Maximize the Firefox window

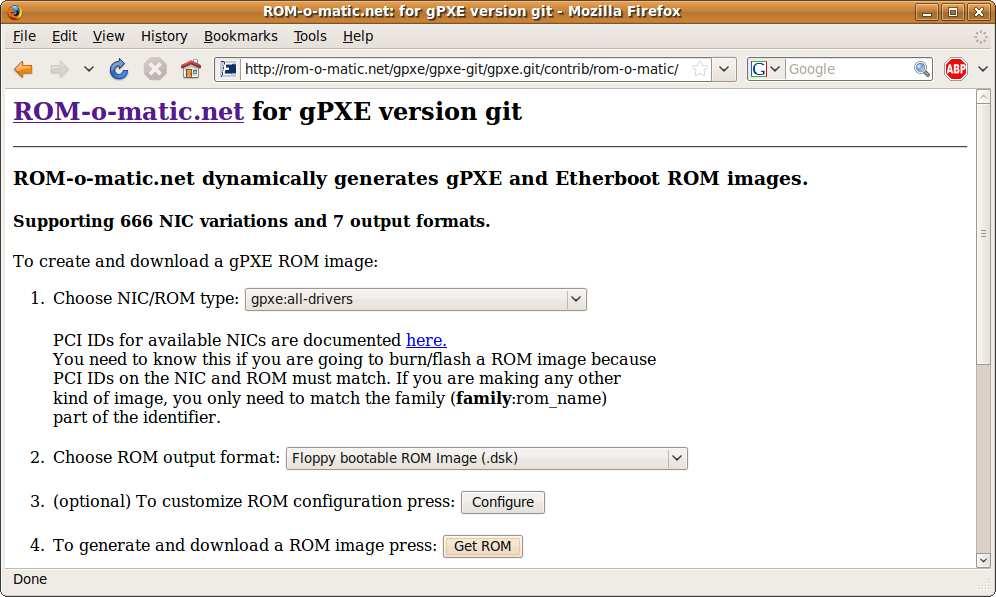tap(952, 12)
